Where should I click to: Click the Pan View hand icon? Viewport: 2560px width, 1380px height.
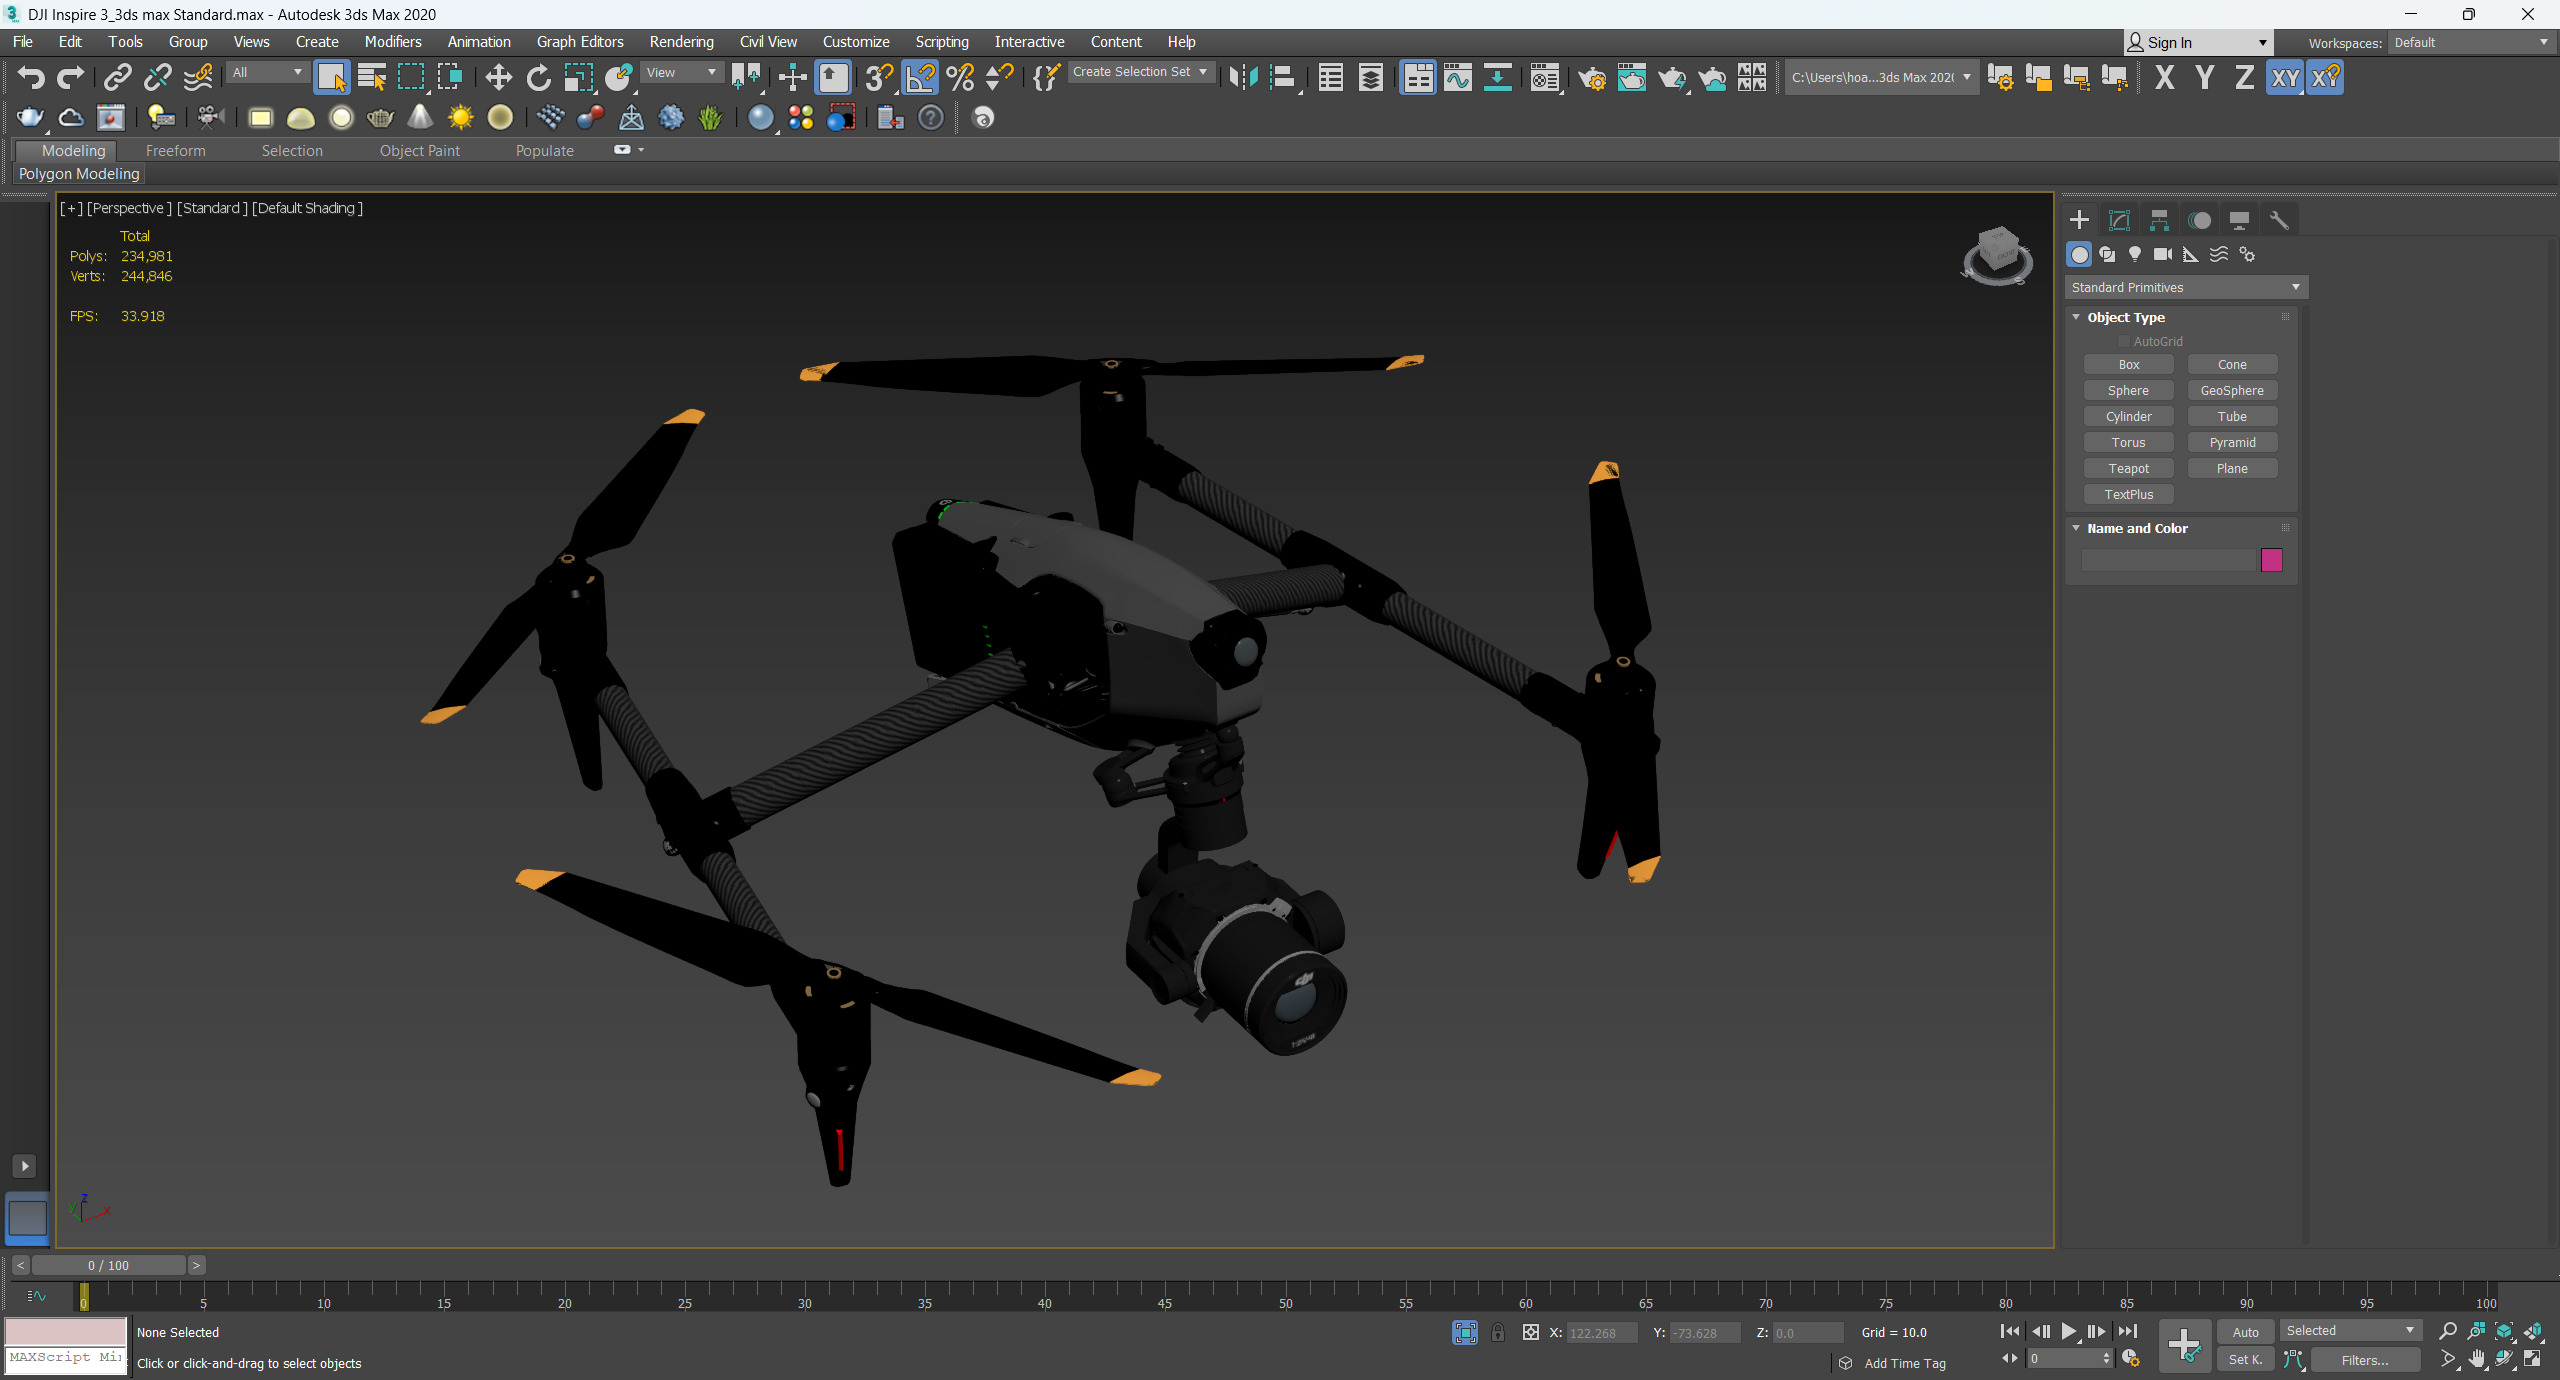[x=2476, y=1359]
